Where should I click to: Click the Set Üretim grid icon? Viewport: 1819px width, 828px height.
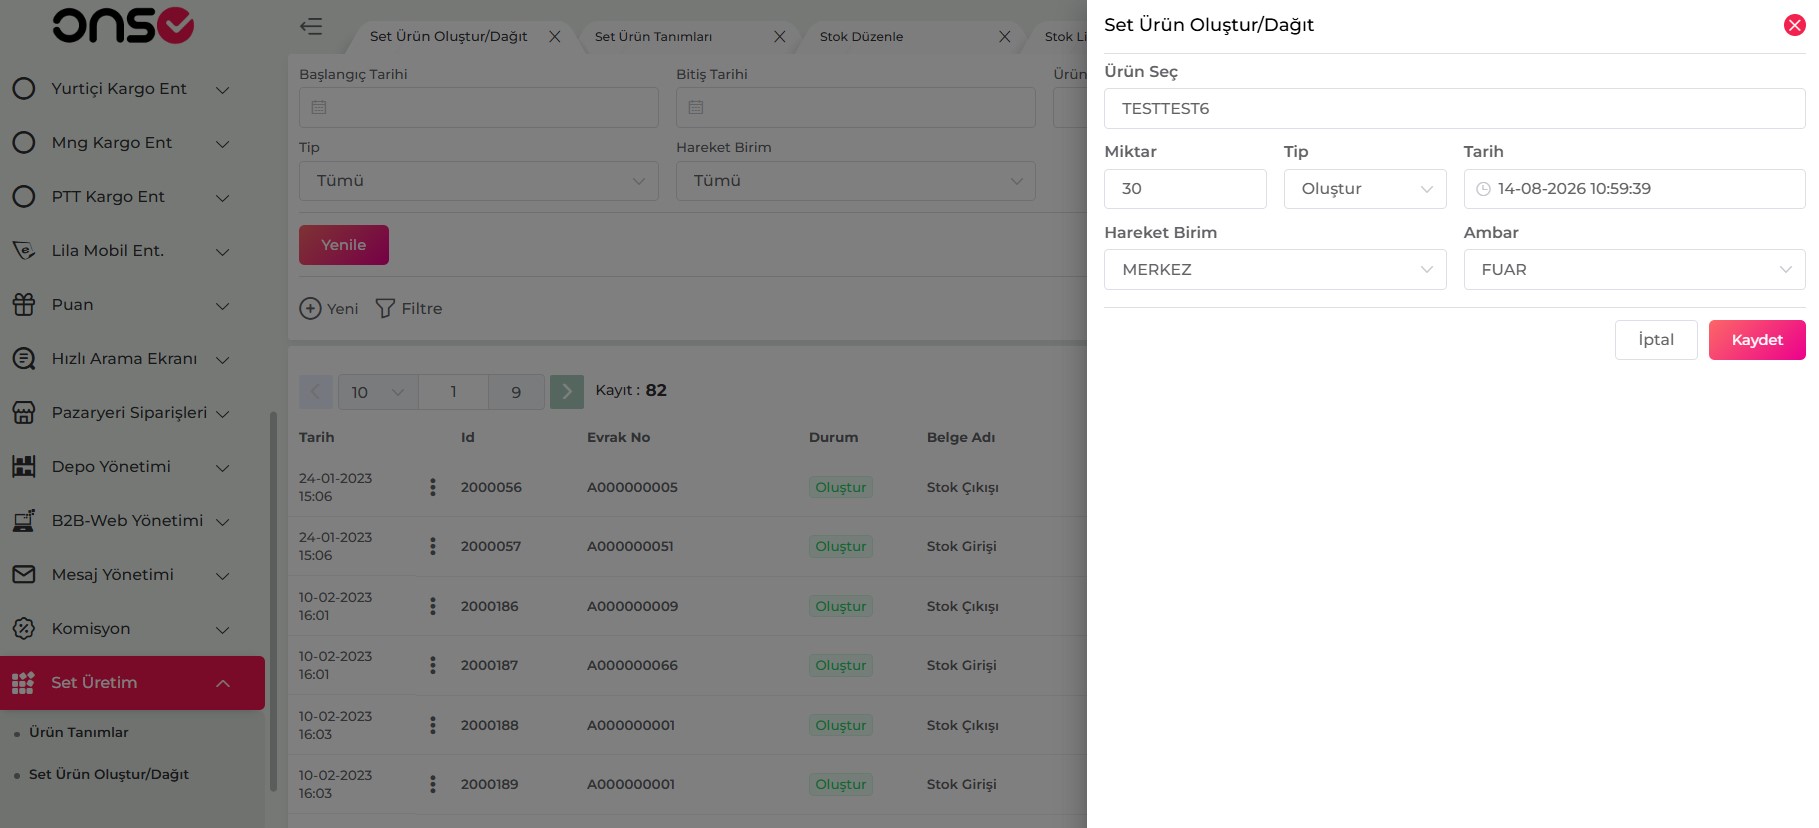[x=24, y=683]
